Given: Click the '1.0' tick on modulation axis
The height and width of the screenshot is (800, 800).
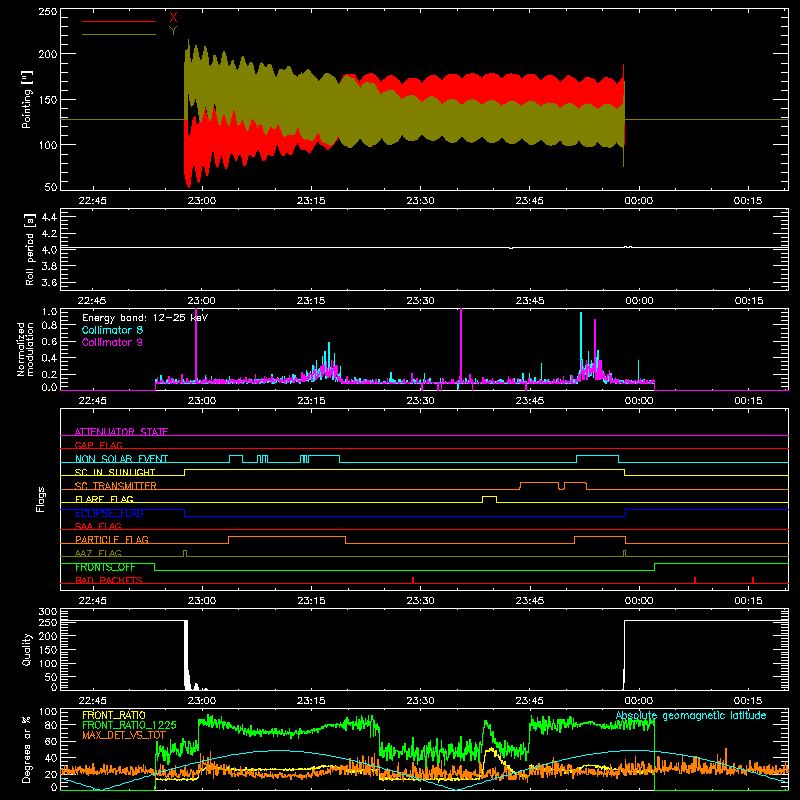Looking at the screenshot, I should click(49, 312).
